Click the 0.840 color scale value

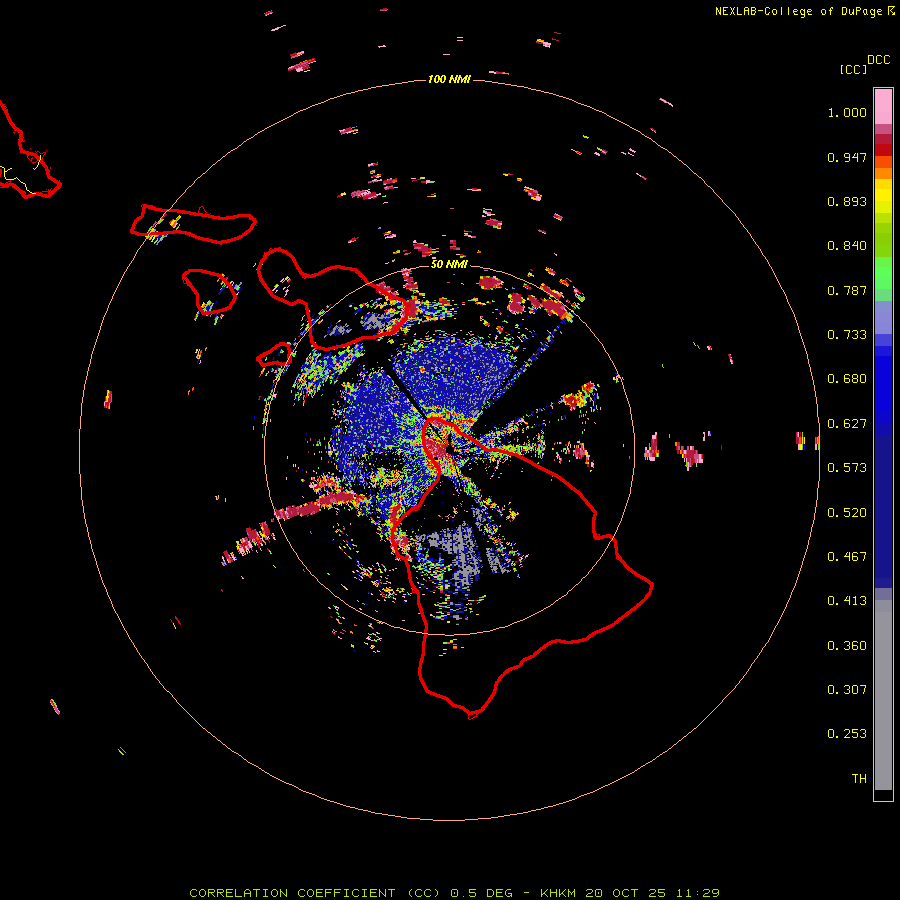(847, 246)
